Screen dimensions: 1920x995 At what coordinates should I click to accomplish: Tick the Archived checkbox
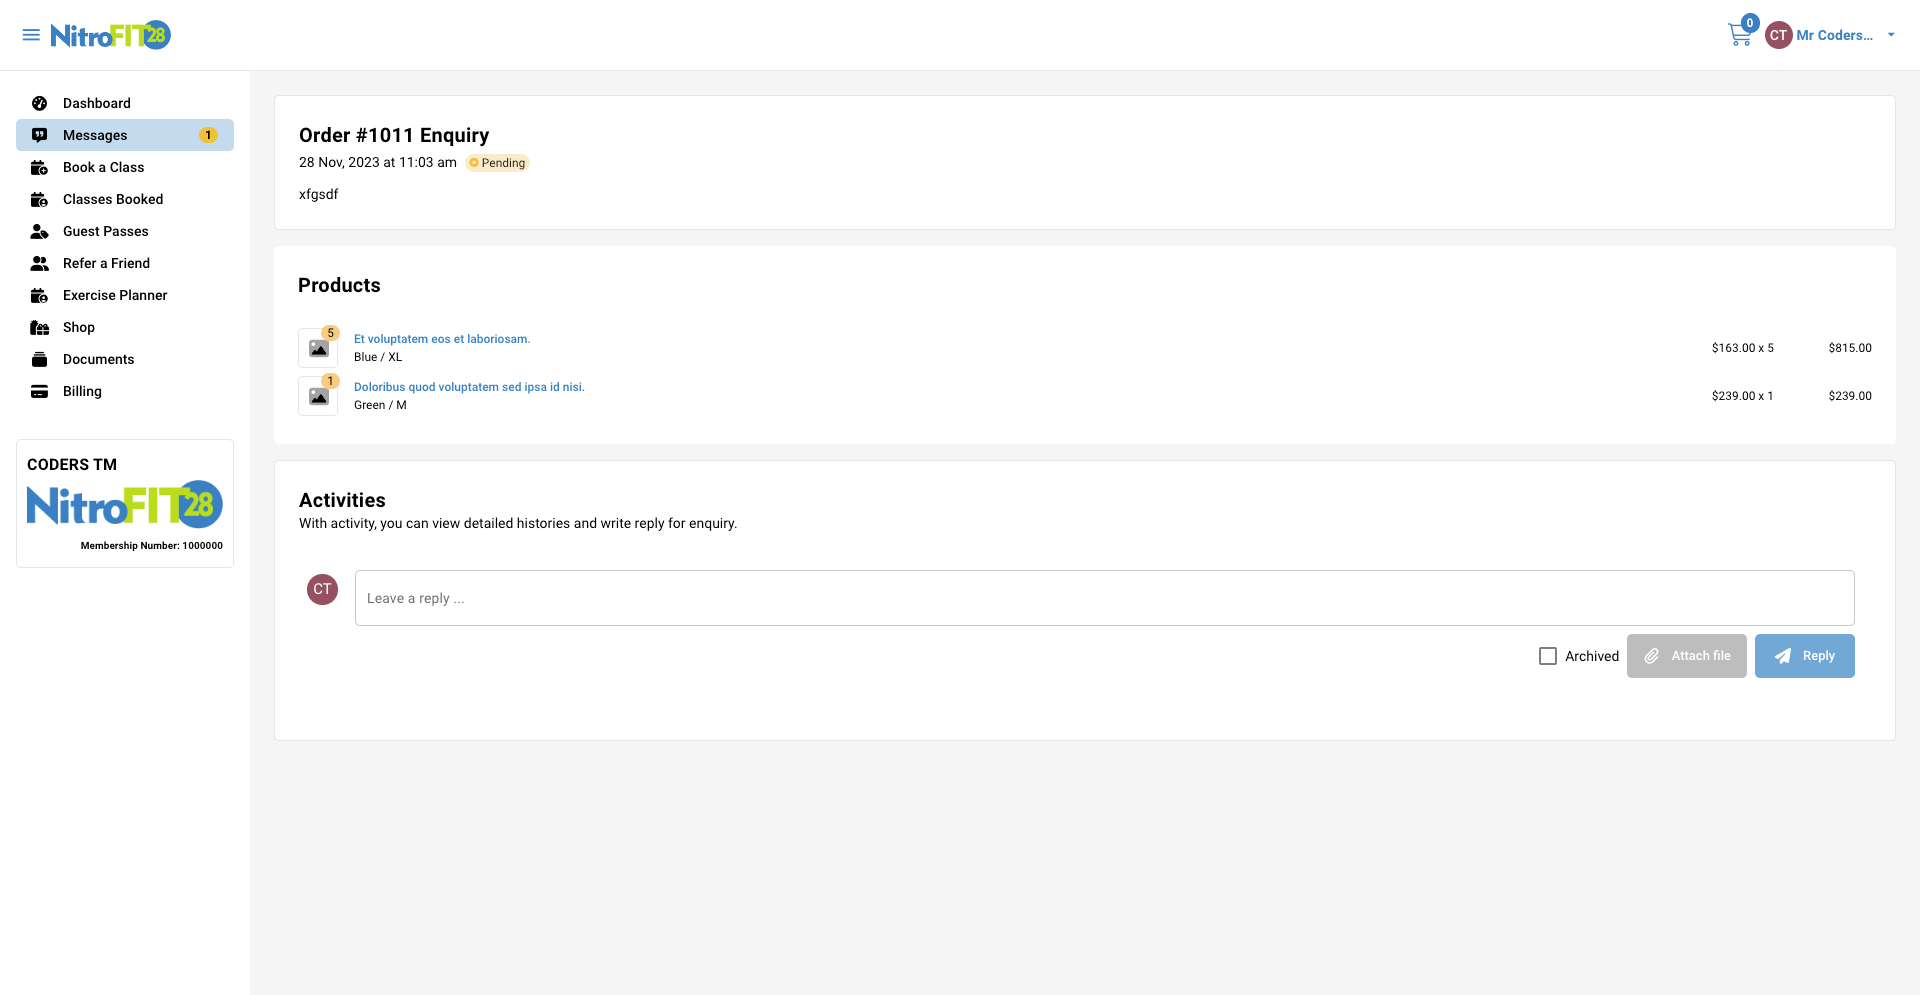tap(1548, 656)
